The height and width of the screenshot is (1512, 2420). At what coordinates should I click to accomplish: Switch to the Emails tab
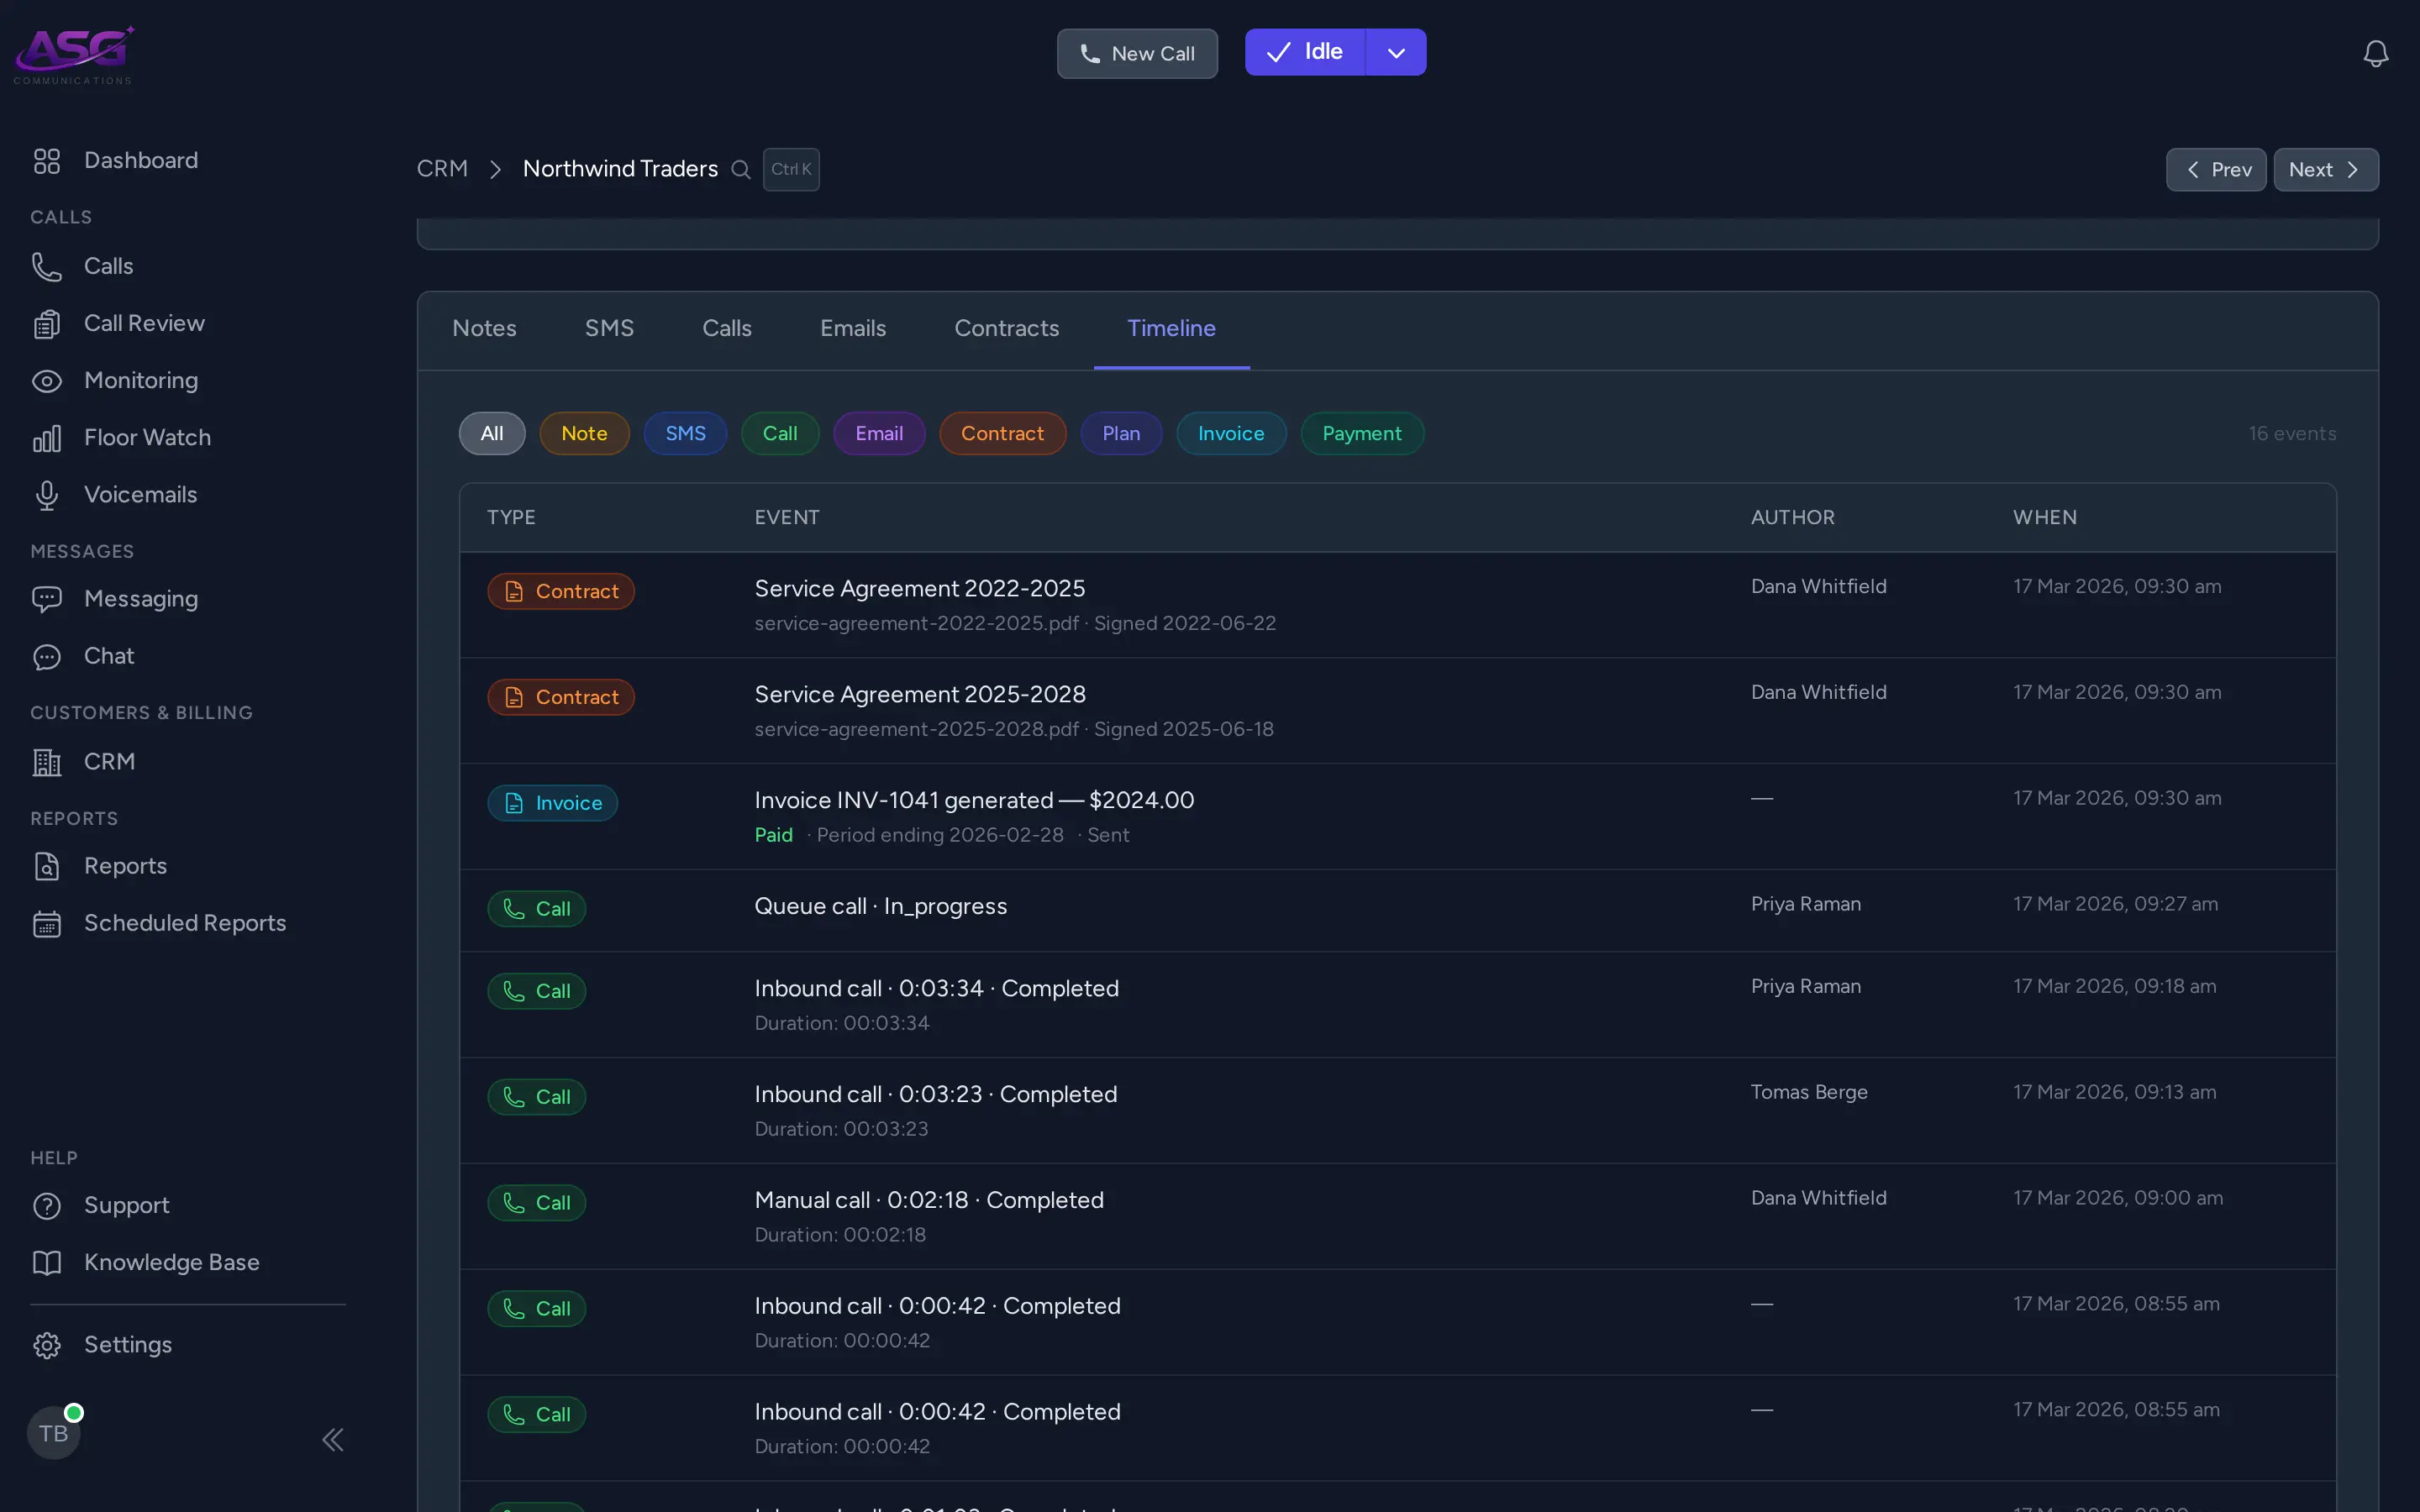click(x=853, y=329)
